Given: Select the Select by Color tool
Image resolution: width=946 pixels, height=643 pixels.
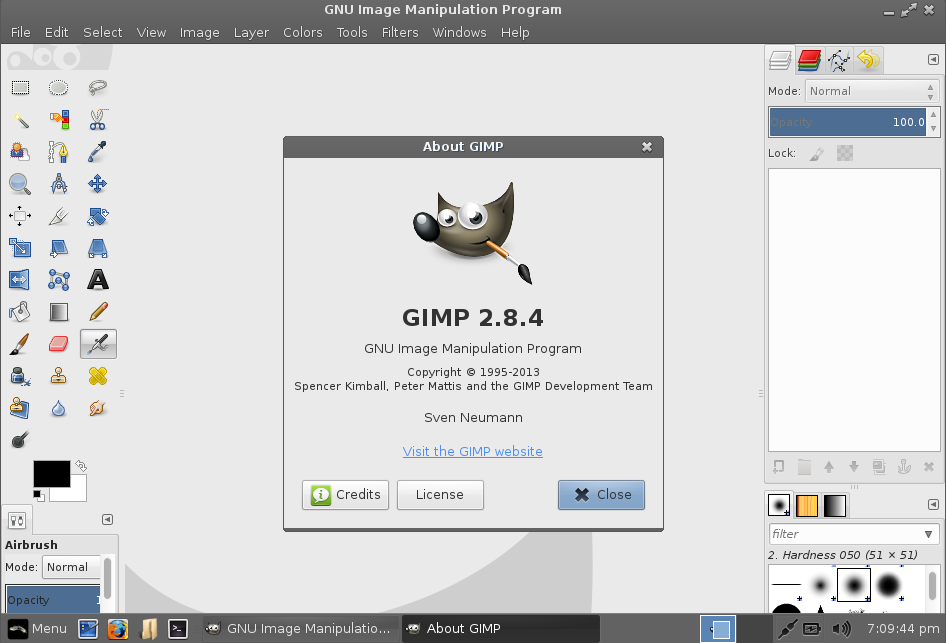Looking at the screenshot, I should click(x=59, y=120).
